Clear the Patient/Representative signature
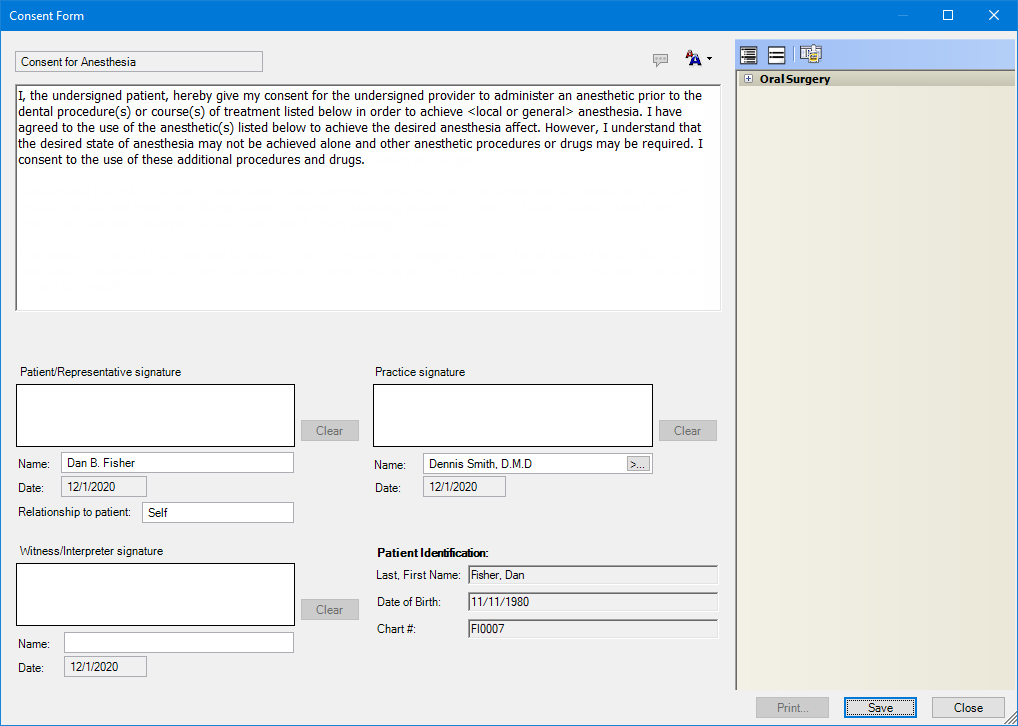The height and width of the screenshot is (726, 1018). pyautogui.click(x=329, y=430)
